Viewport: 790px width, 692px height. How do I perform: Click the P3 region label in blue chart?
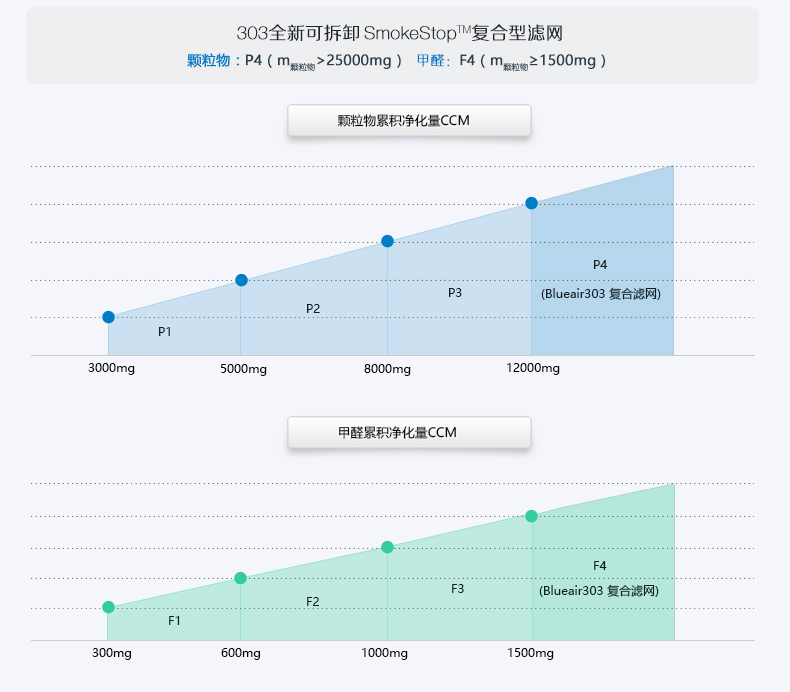point(455,293)
